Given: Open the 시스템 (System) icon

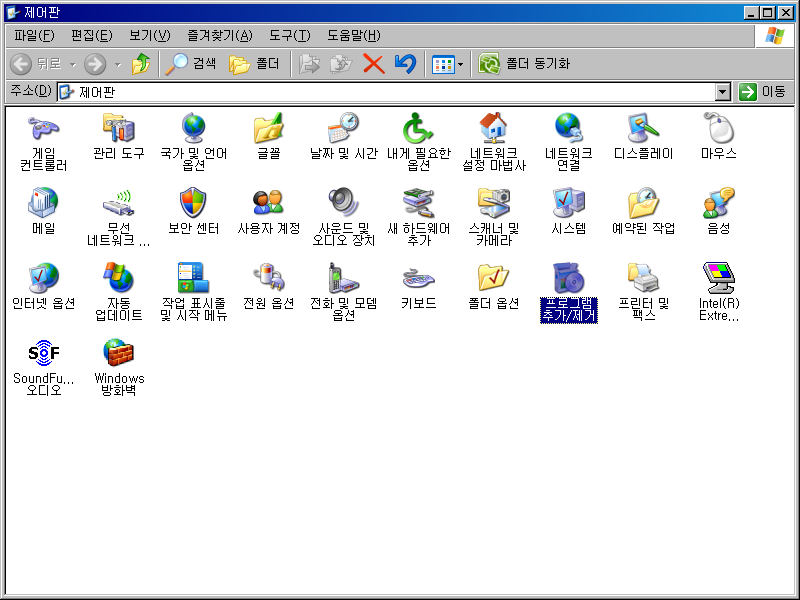Looking at the screenshot, I should point(568,203).
